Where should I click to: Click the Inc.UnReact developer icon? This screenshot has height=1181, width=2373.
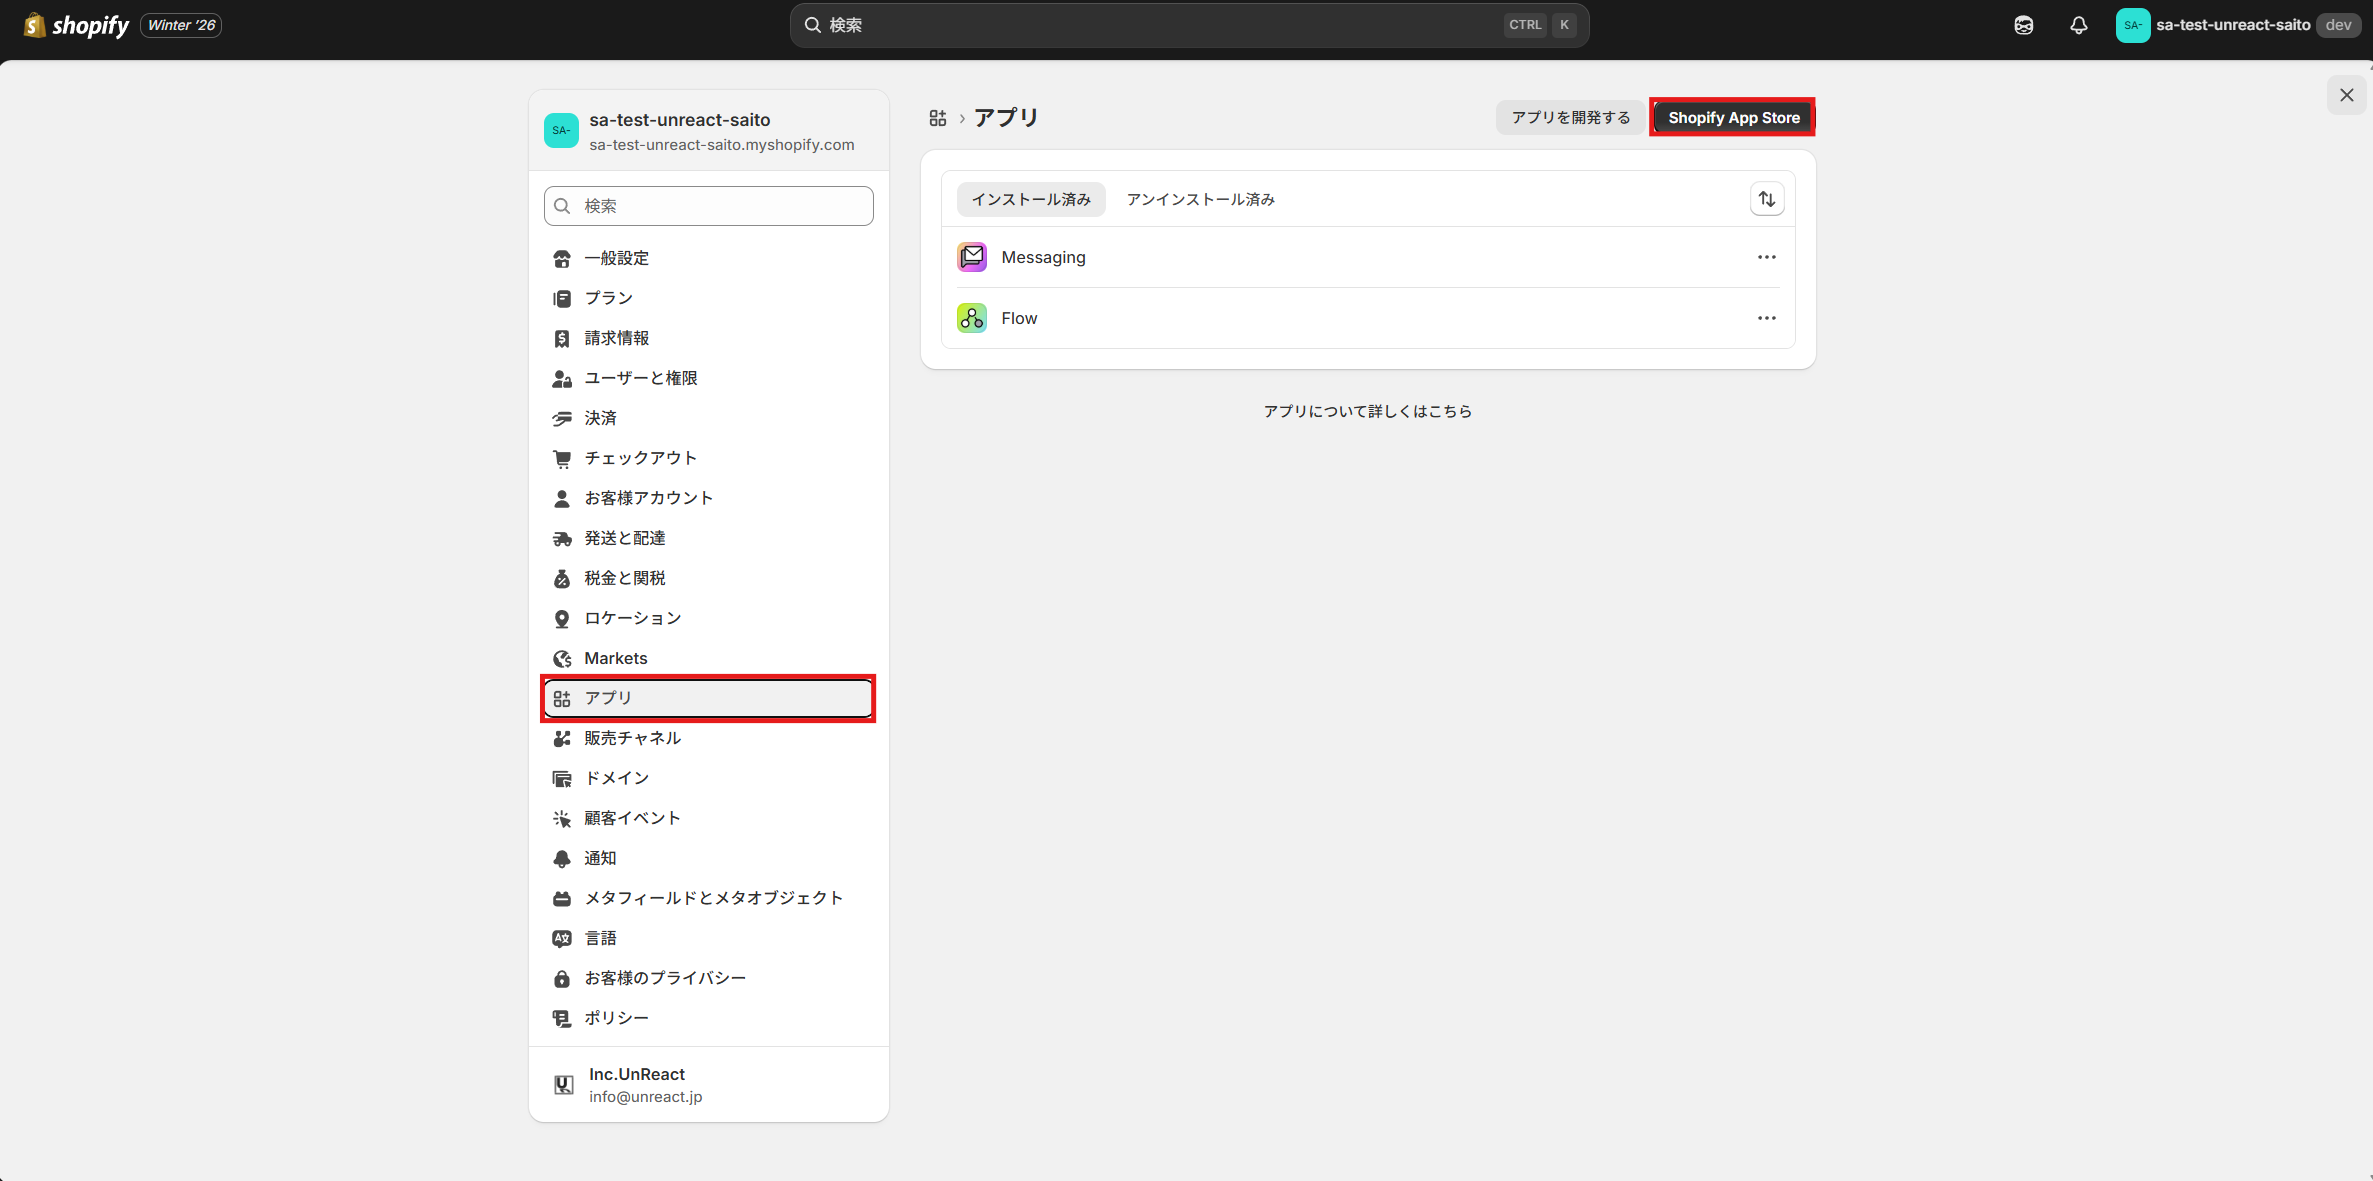[563, 1084]
